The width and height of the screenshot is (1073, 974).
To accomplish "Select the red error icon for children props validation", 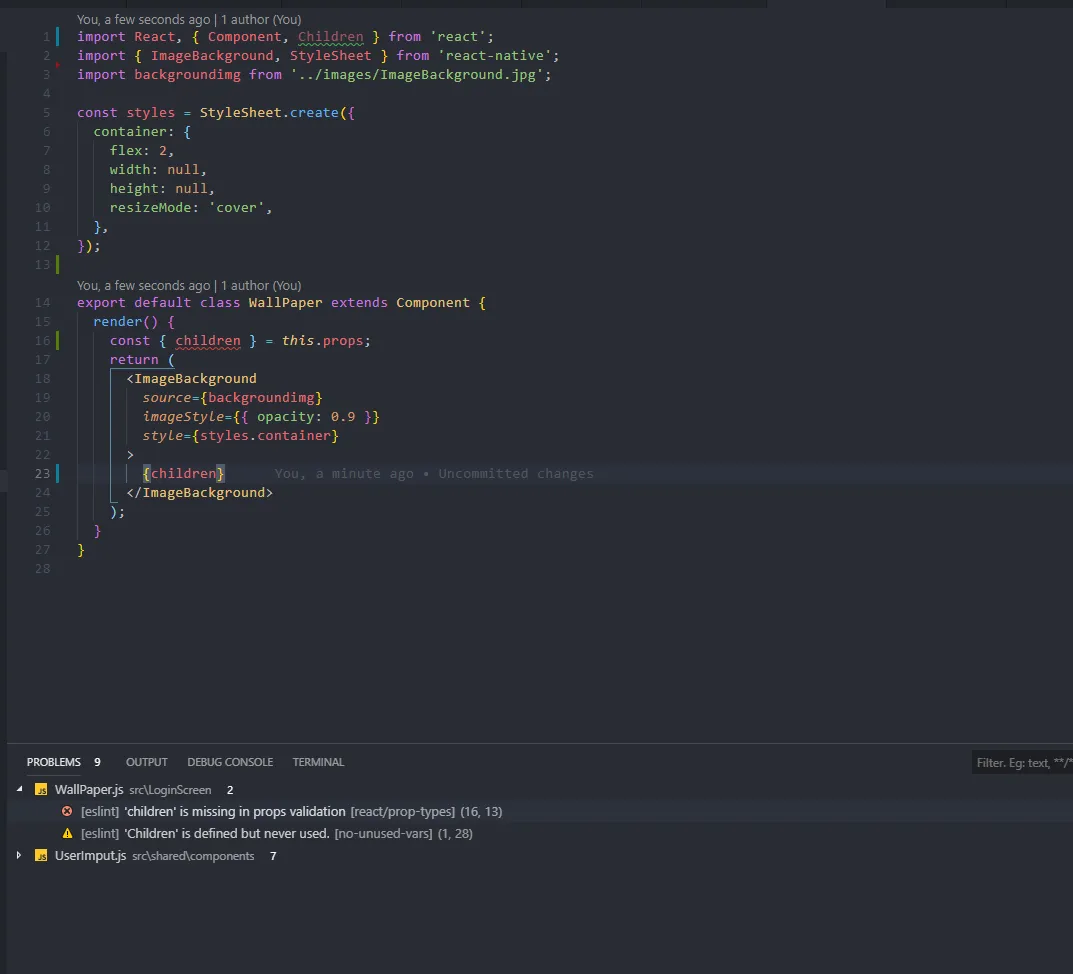I will pyautogui.click(x=67, y=811).
